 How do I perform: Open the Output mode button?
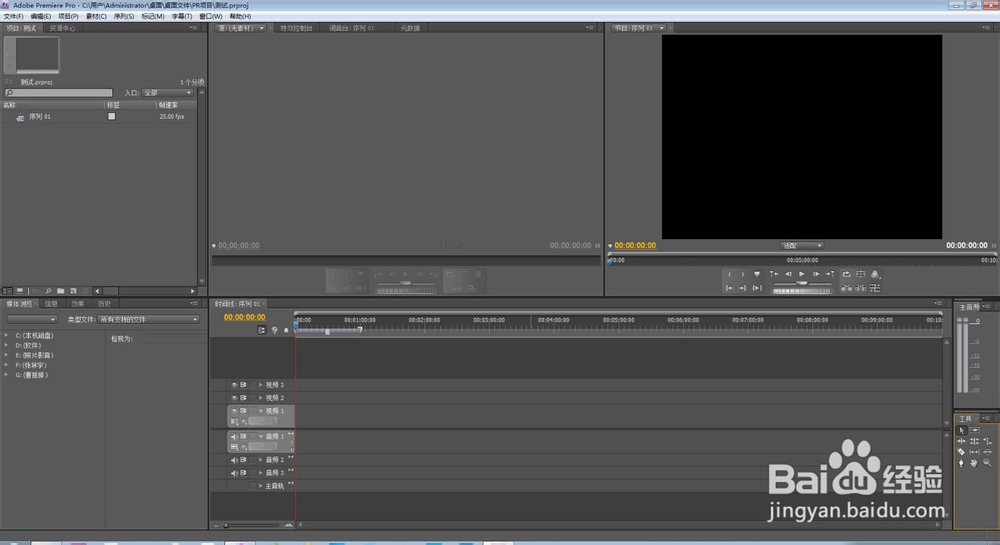point(875,274)
